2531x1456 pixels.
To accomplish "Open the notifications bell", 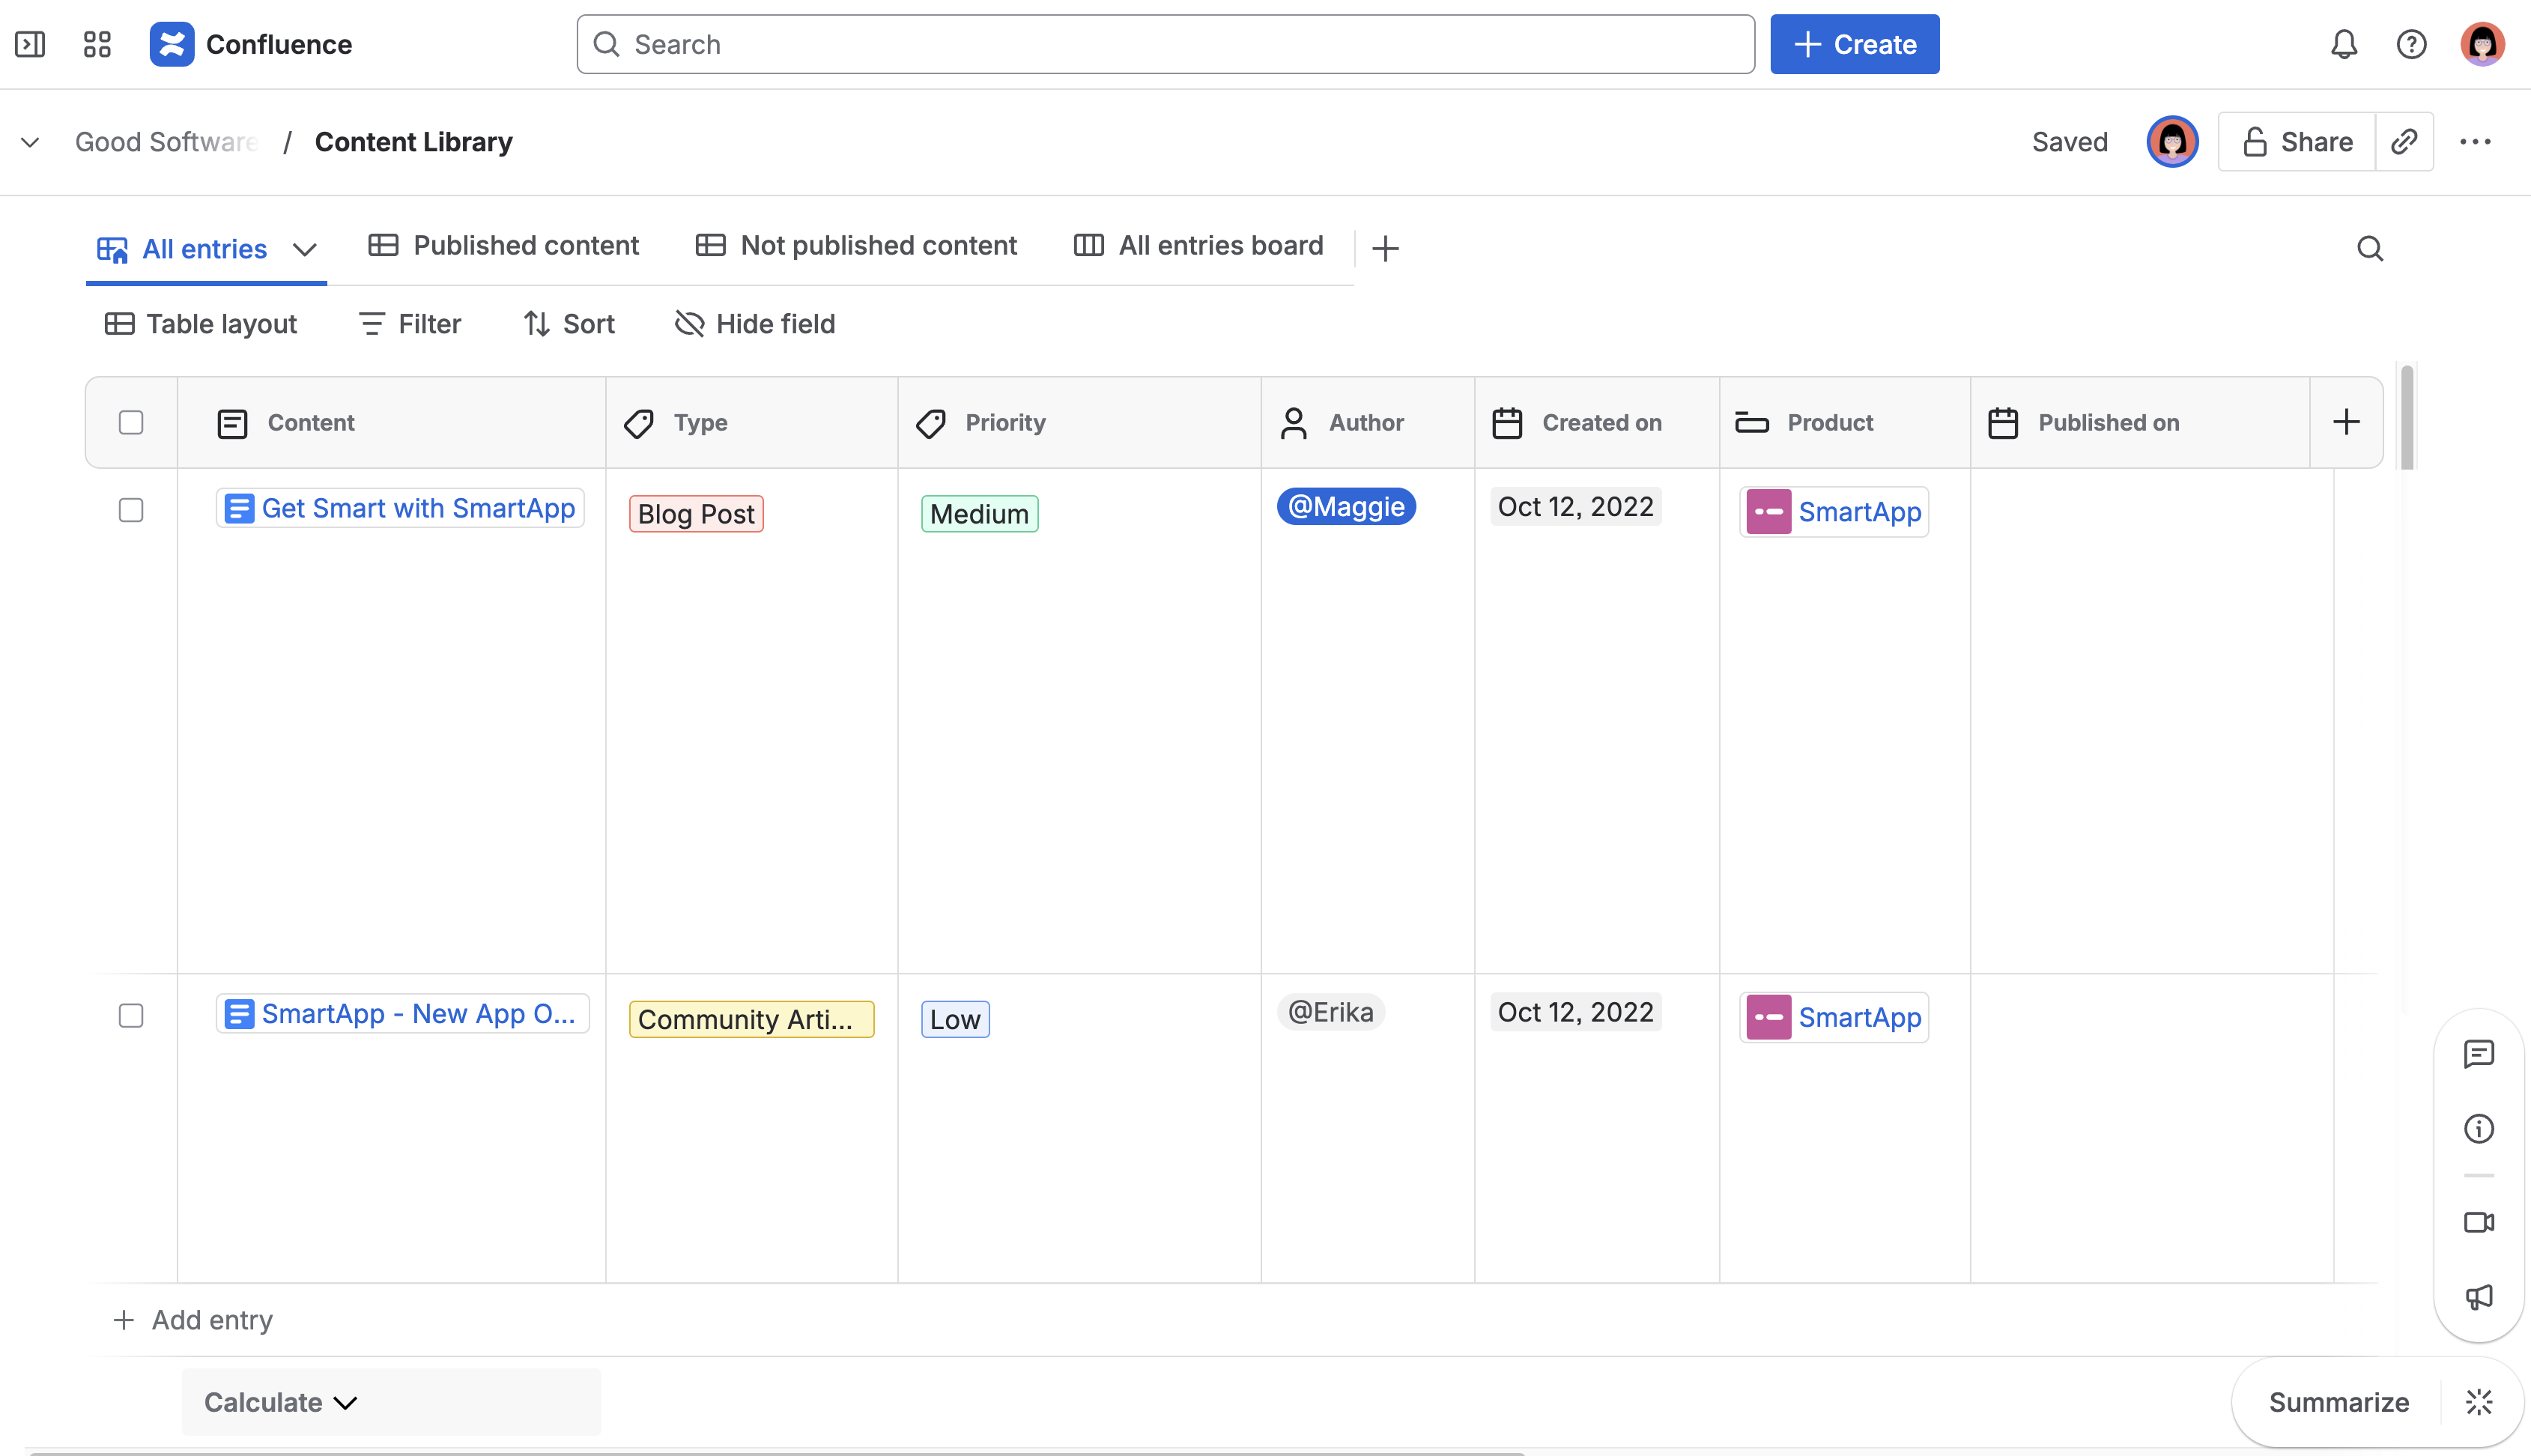I will coord(2344,44).
